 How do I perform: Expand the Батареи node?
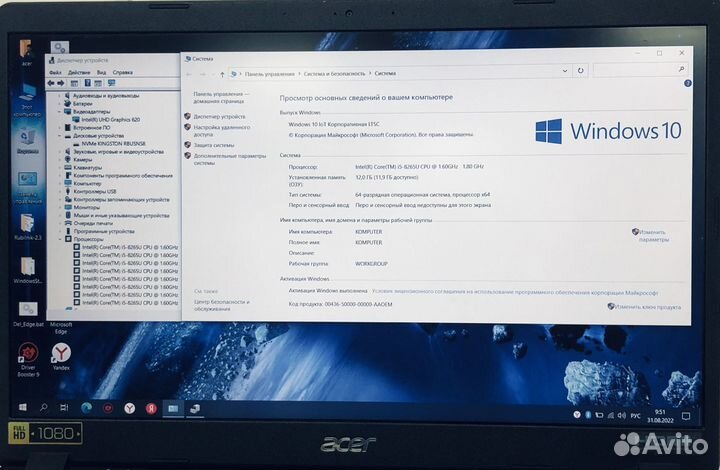(x=59, y=104)
